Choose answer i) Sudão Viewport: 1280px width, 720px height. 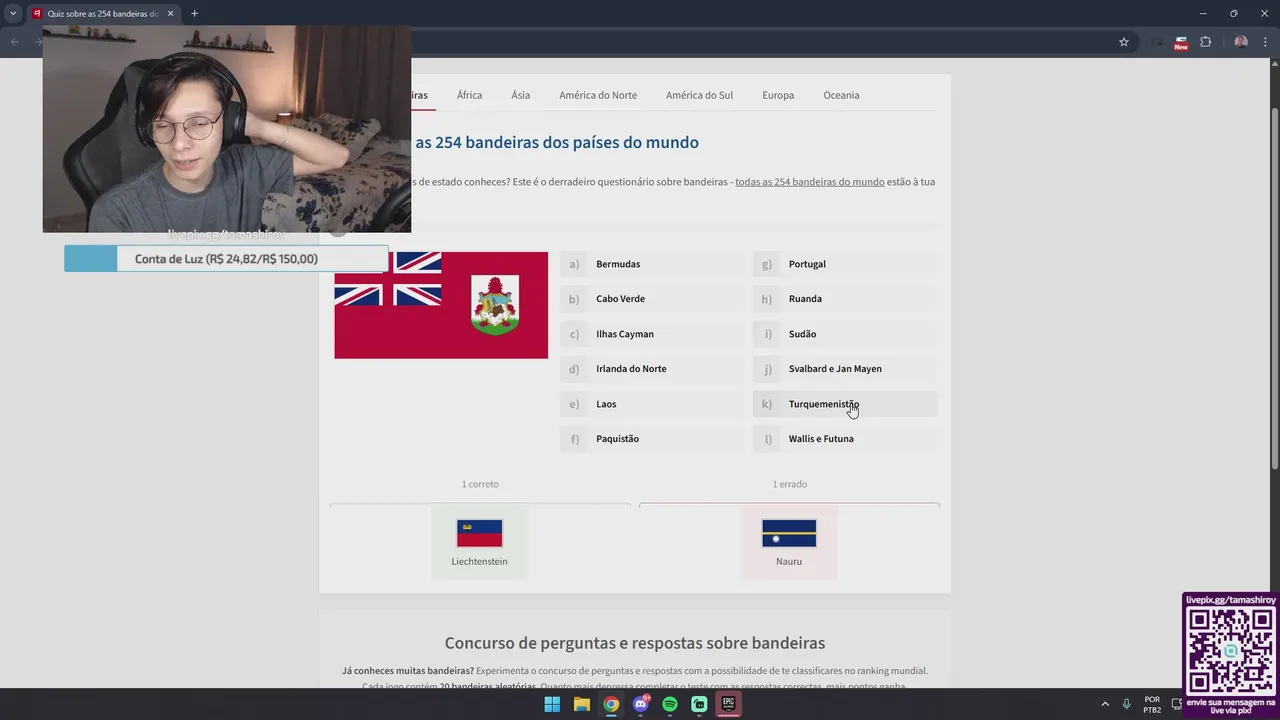[845, 334]
